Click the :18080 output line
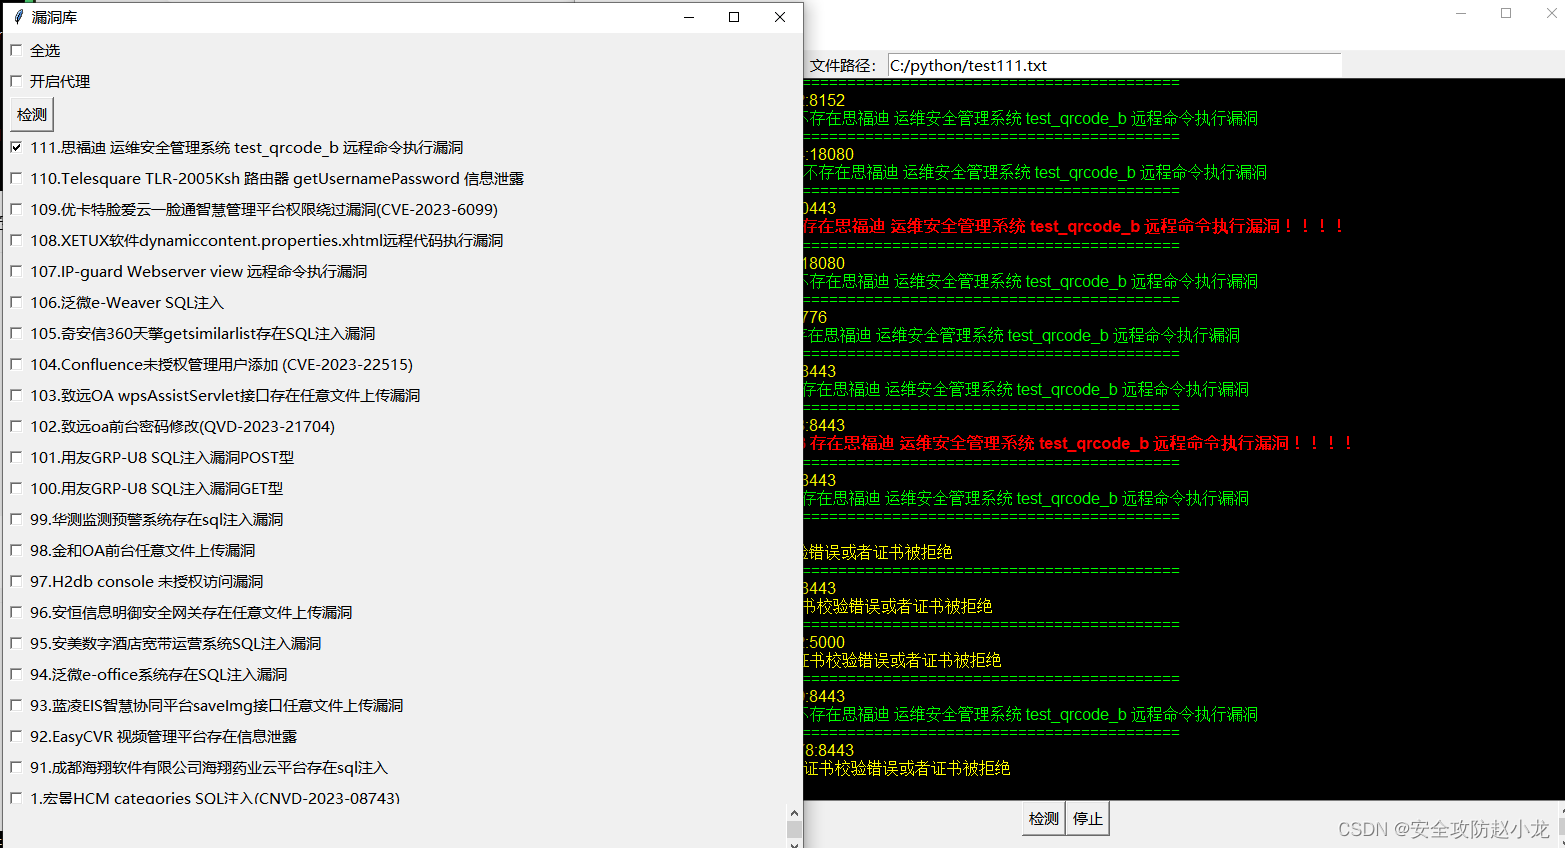This screenshot has width=1565, height=848. 829,154
